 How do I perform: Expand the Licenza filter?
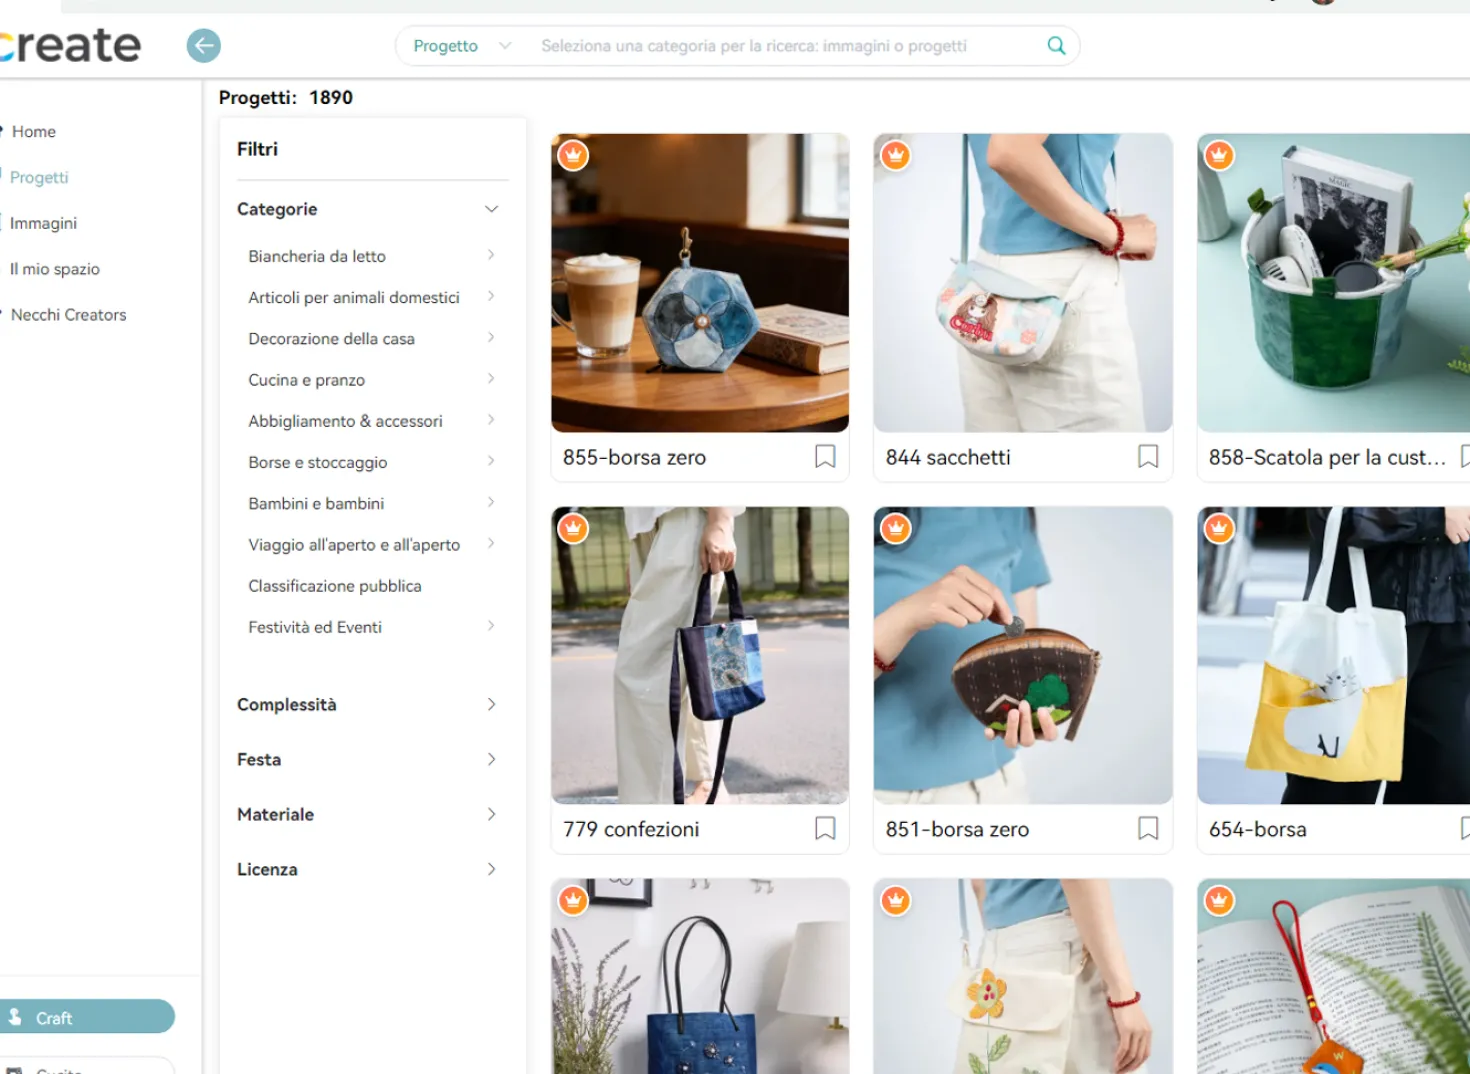(x=491, y=869)
